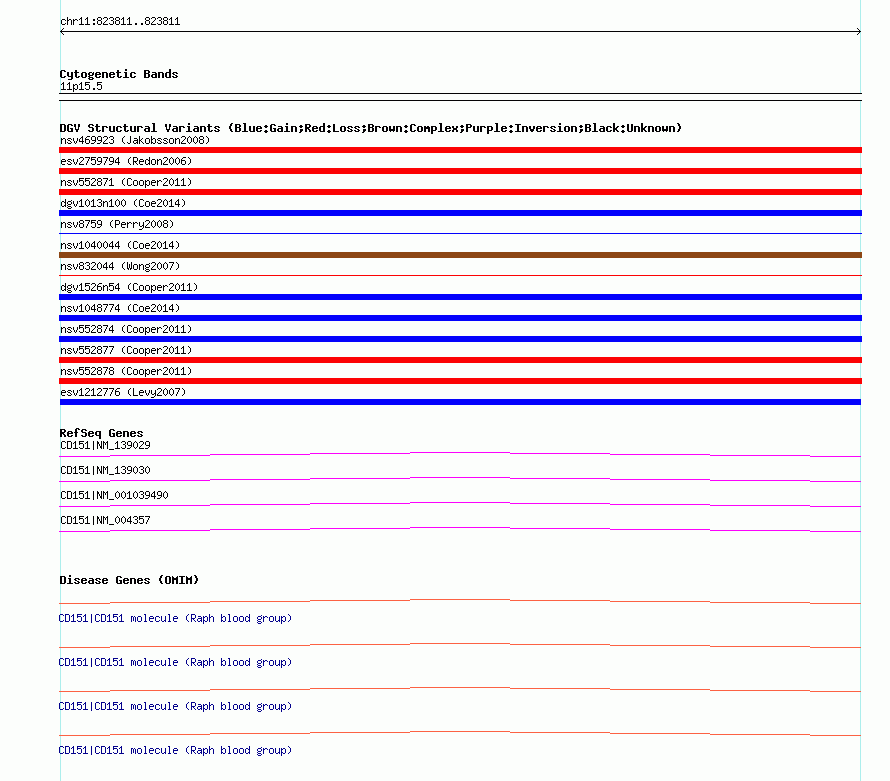Select nsv8759 (Perry2008) variant label
This screenshot has width=890, height=781.
click(x=117, y=224)
